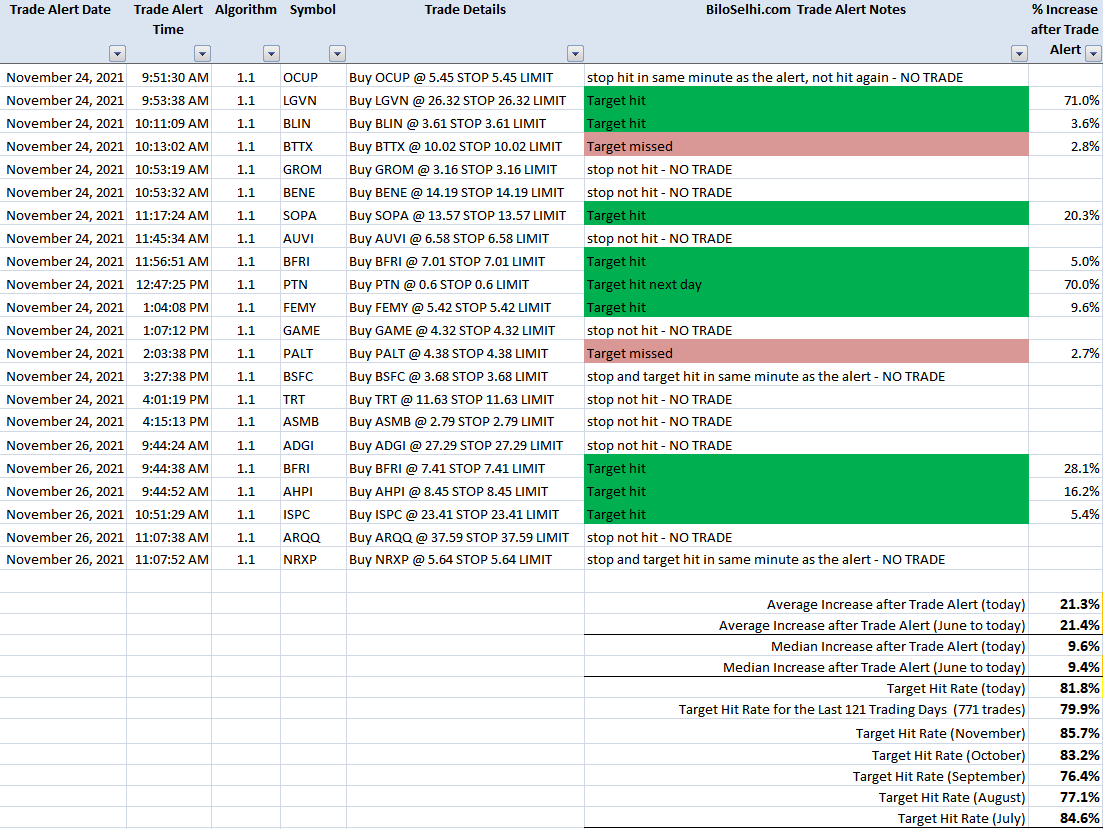
Task: Select the GROM symbol cell
Action: [x=313, y=170]
